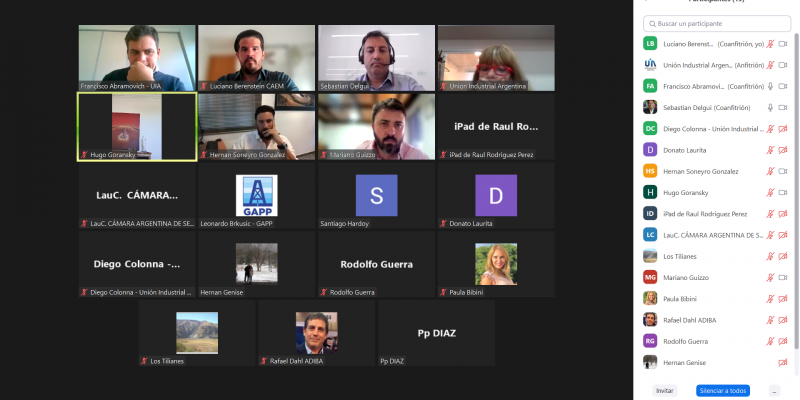This screenshot has height=400, width=800.
Task: Click camera icon for Luciano Berenstein in list
Action: [x=783, y=44]
